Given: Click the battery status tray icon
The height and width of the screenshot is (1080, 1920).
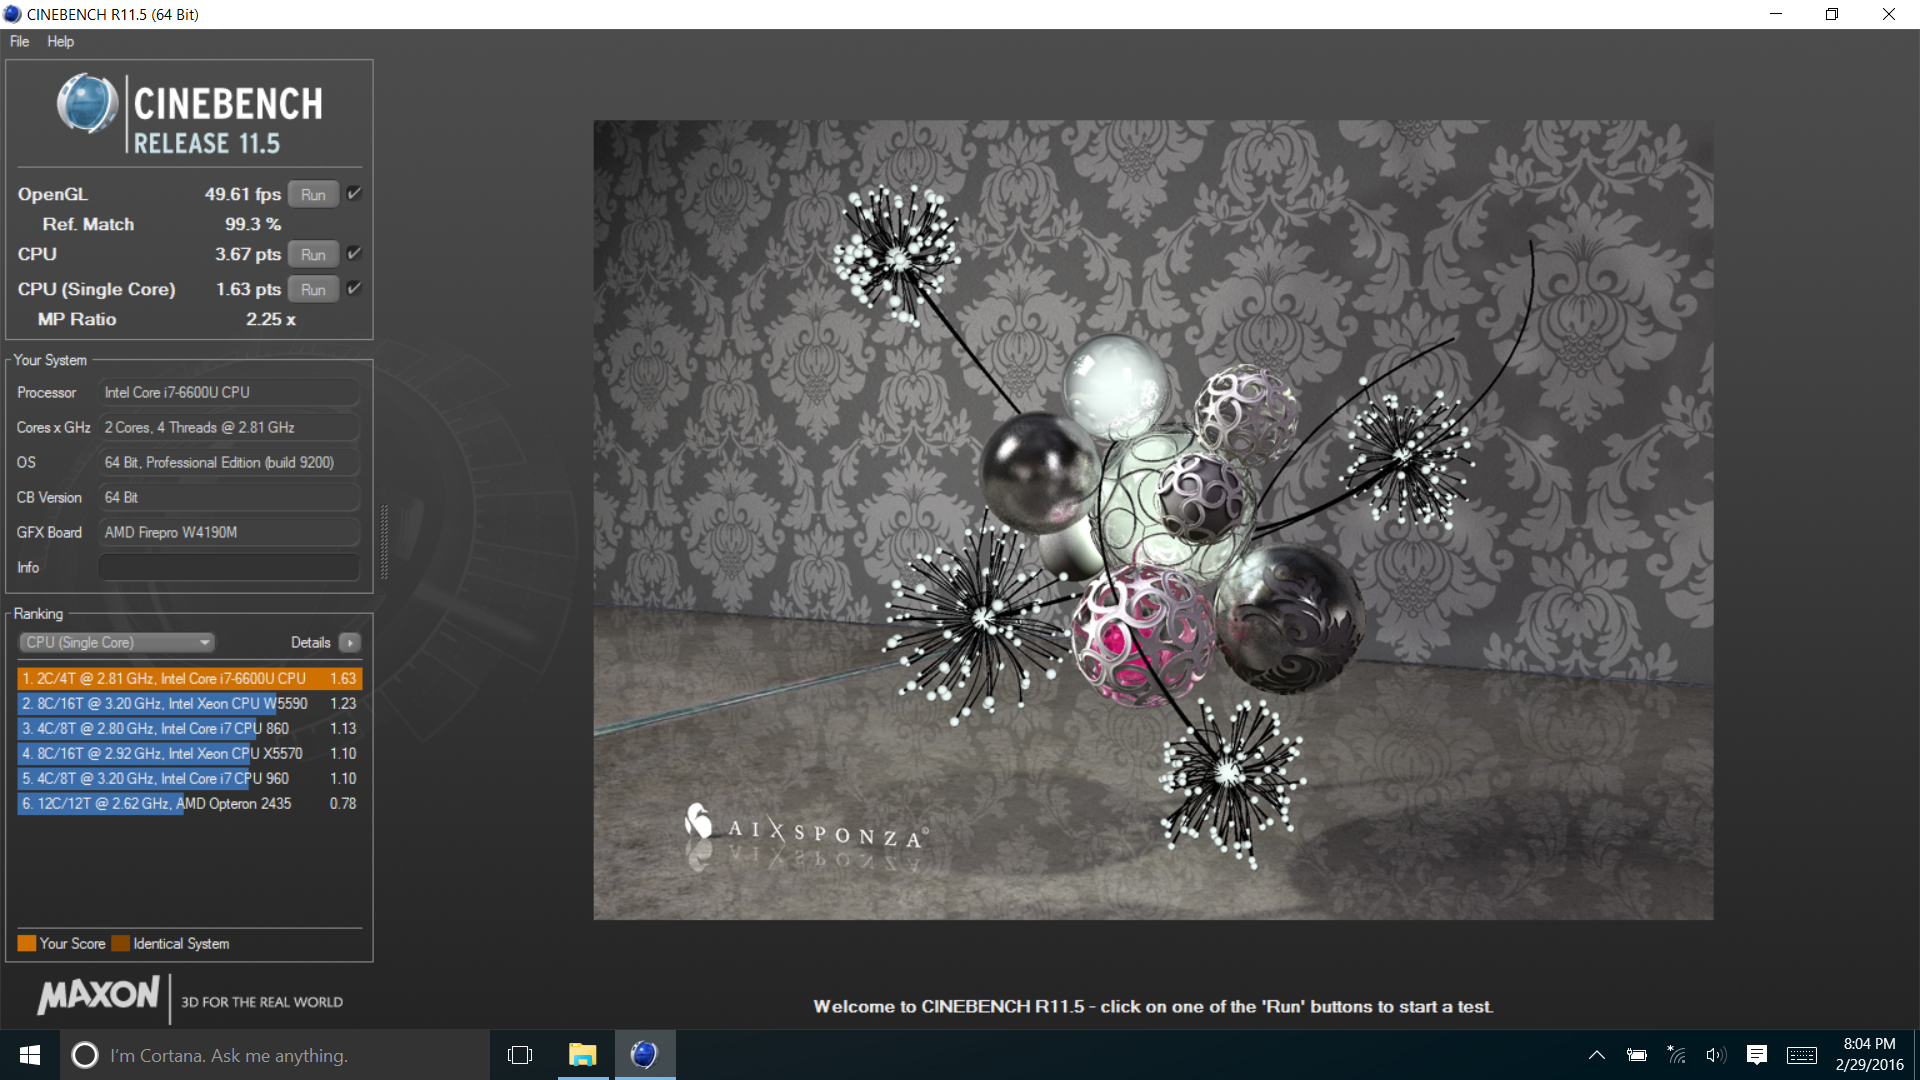Looking at the screenshot, I should coord(1637,1055).
